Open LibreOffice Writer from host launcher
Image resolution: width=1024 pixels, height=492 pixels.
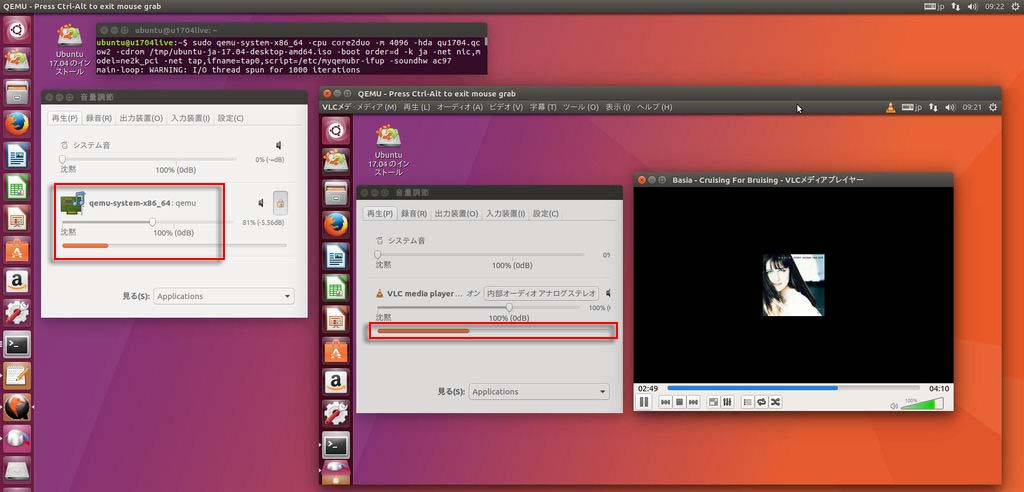16,156
